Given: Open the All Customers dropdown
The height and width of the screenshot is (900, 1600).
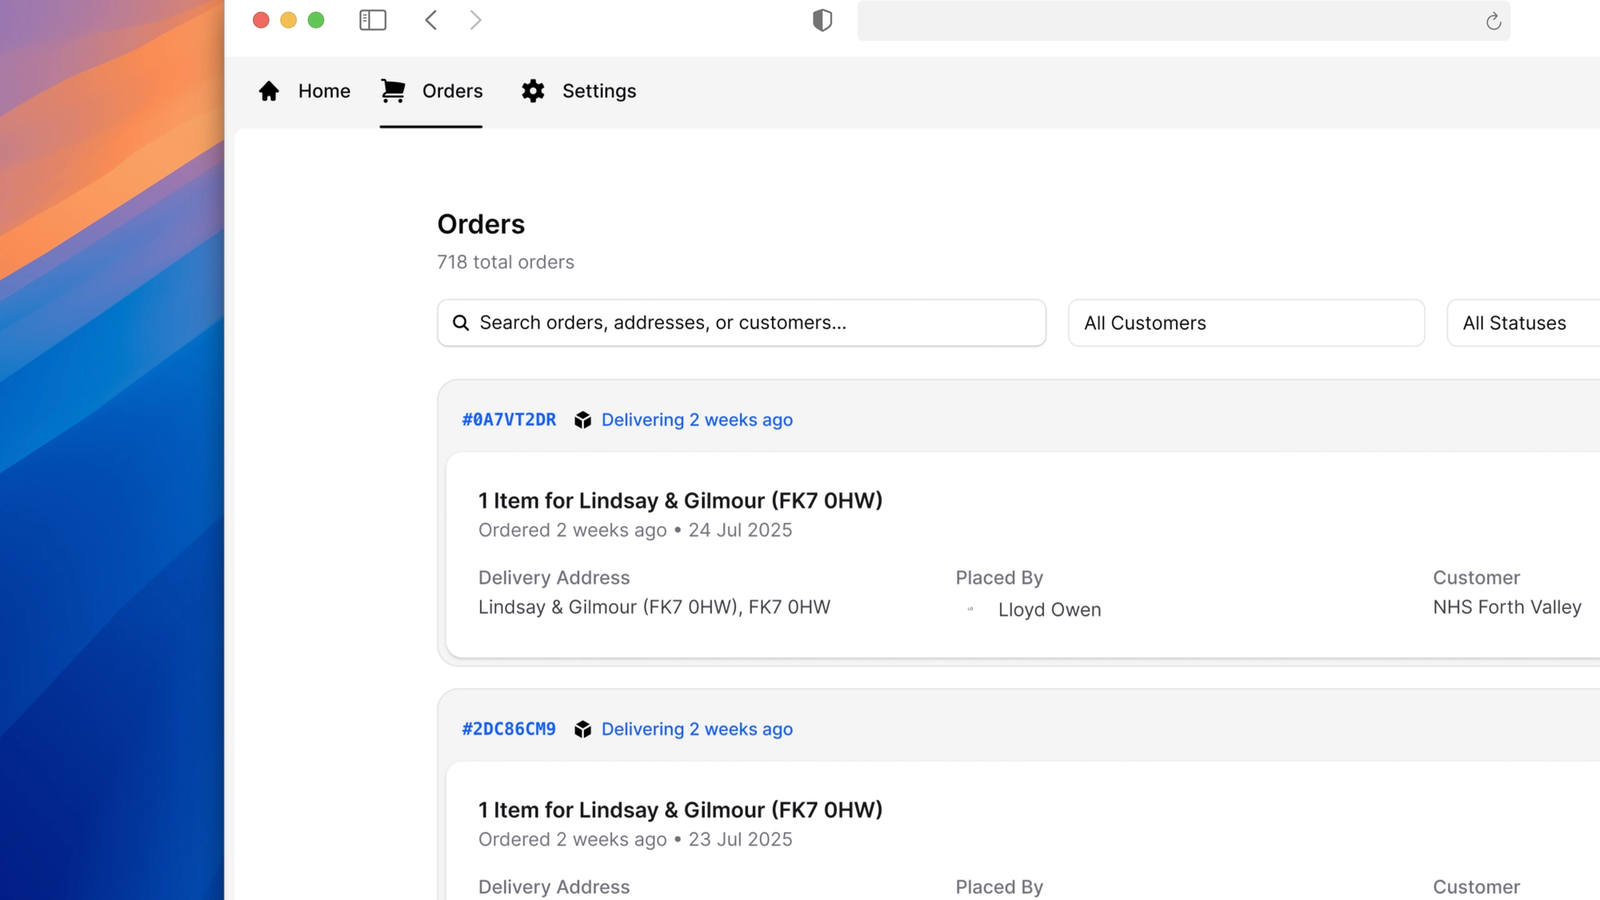Looking at the screenshot, I should pos(1246,323).
